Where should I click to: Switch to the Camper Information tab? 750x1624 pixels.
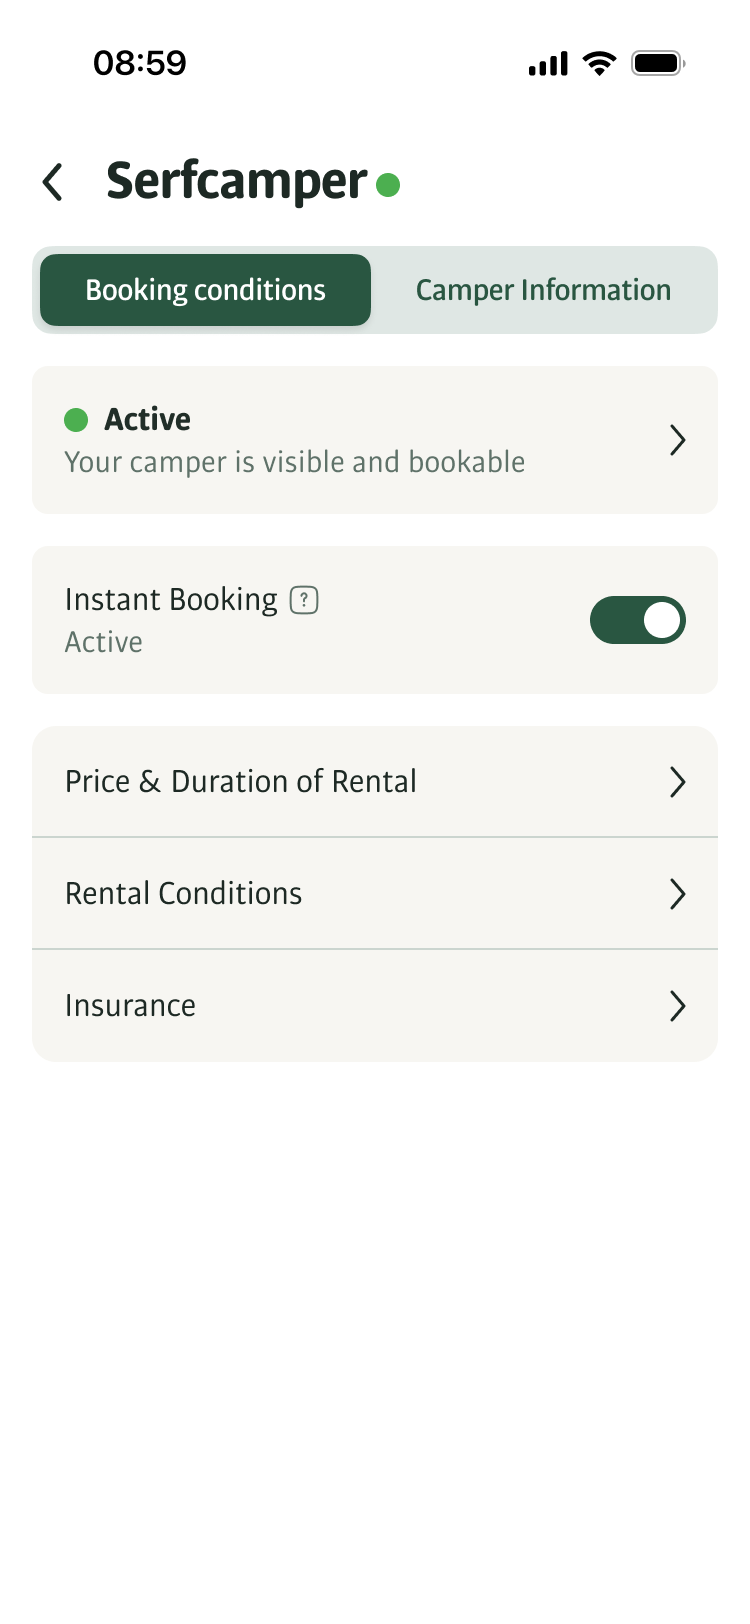click(x=543, y=290)
